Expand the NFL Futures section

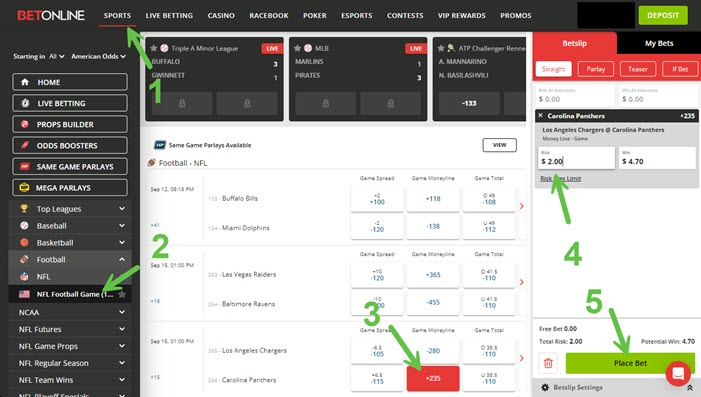[122, 329]
